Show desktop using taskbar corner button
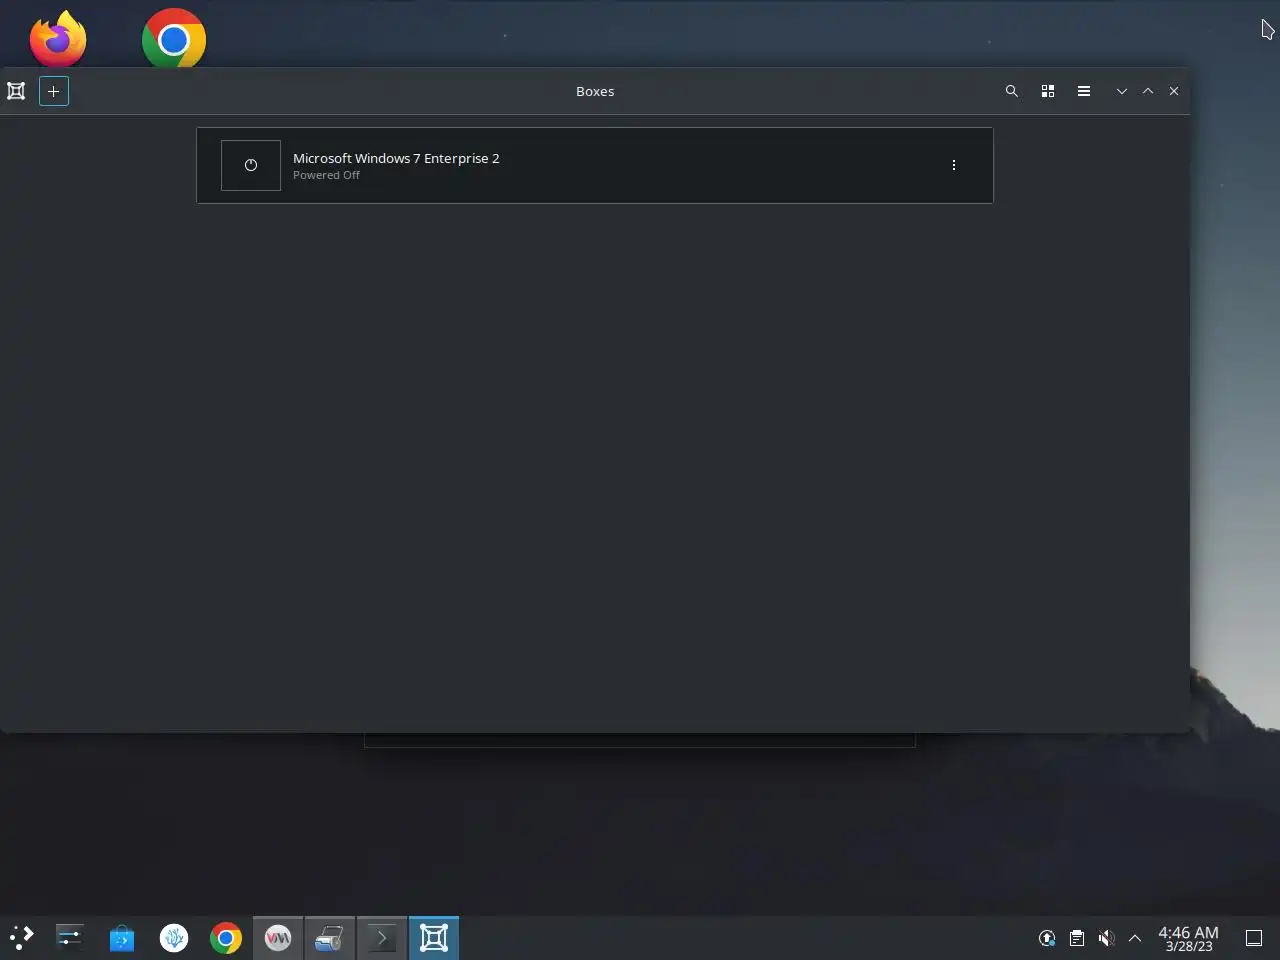Screen dimensions: 1280x960 (x=1254, y=938)
